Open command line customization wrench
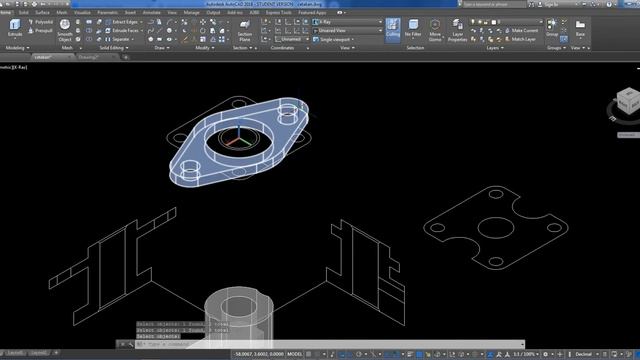 pos(131,344)
